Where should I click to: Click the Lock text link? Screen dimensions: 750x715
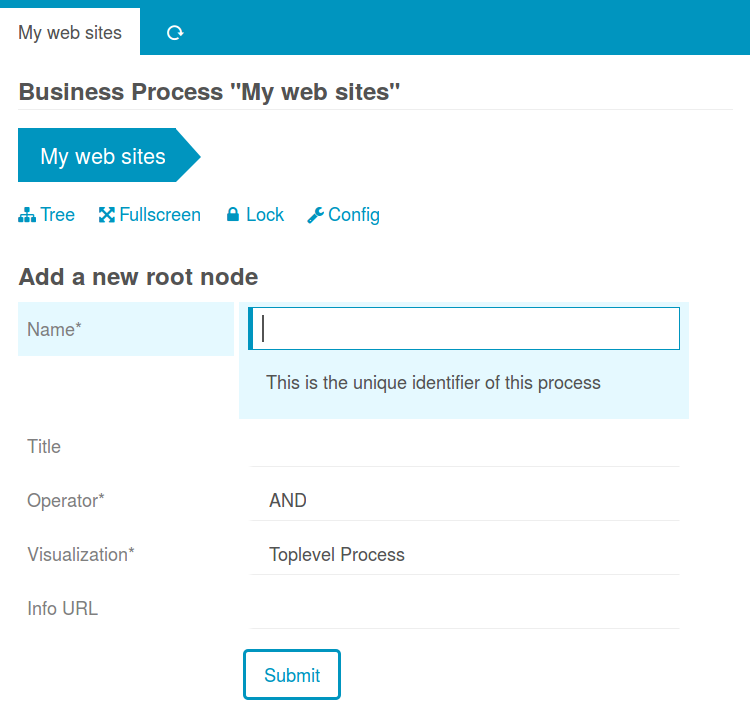tap(265, 215)
